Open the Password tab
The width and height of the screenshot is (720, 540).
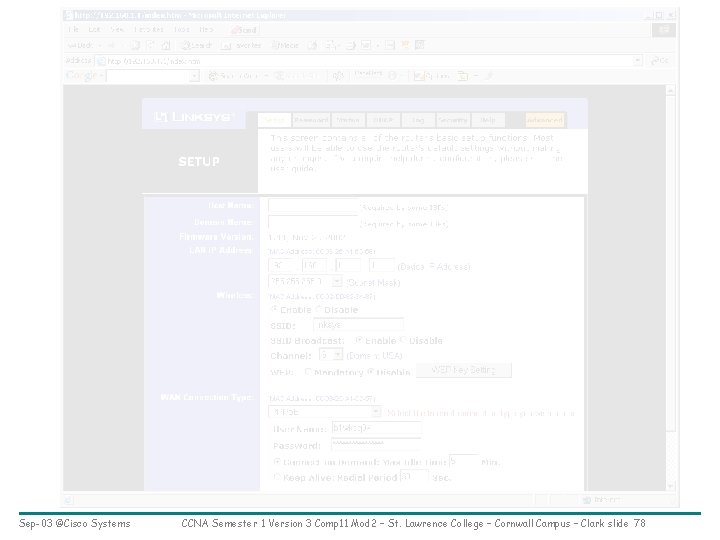point(311,120)
